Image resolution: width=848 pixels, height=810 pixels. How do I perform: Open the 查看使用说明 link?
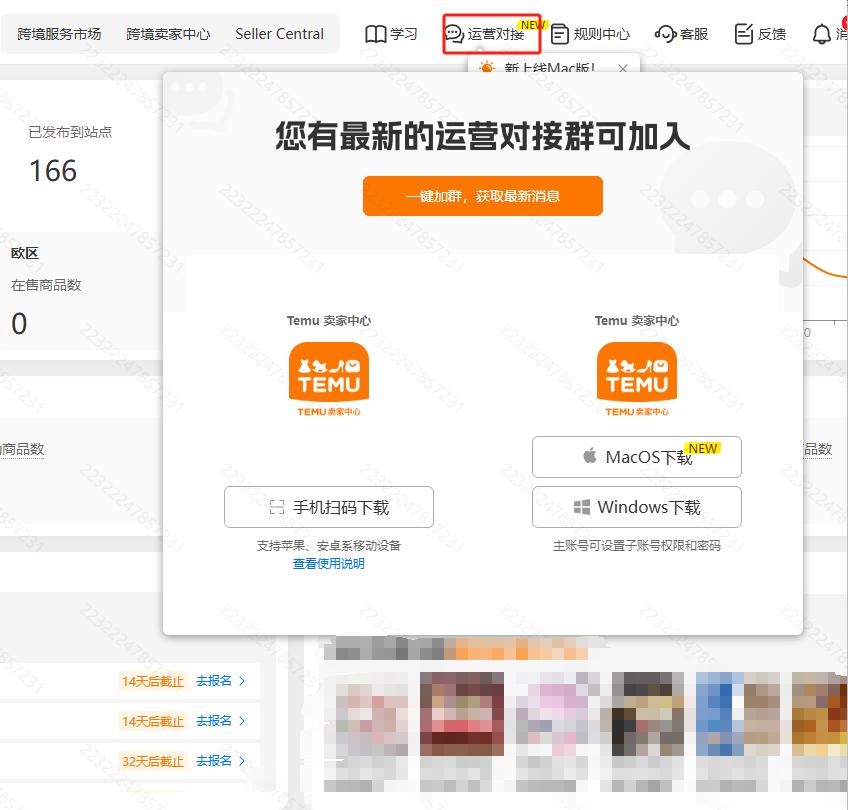click(329, 563)
